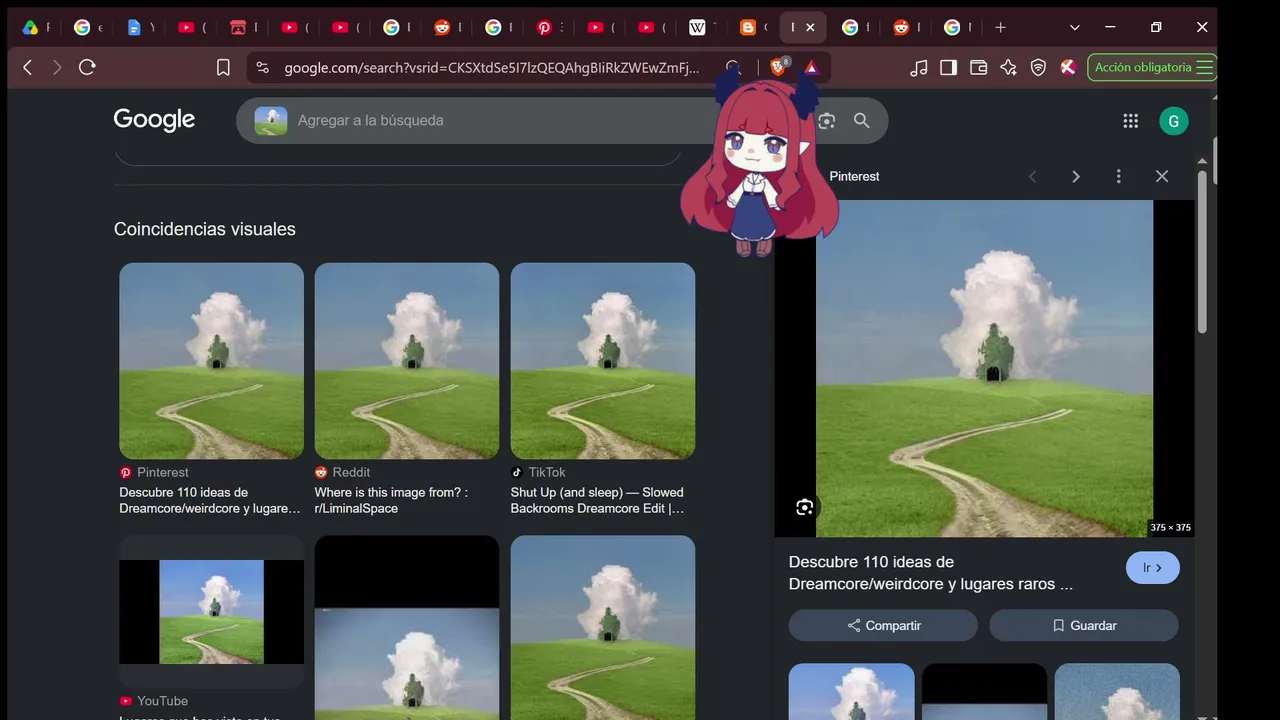Viewport: 1280px width, 720px height.
Task: Open the Brave Shields lion icon
Action: coord(778,67)
